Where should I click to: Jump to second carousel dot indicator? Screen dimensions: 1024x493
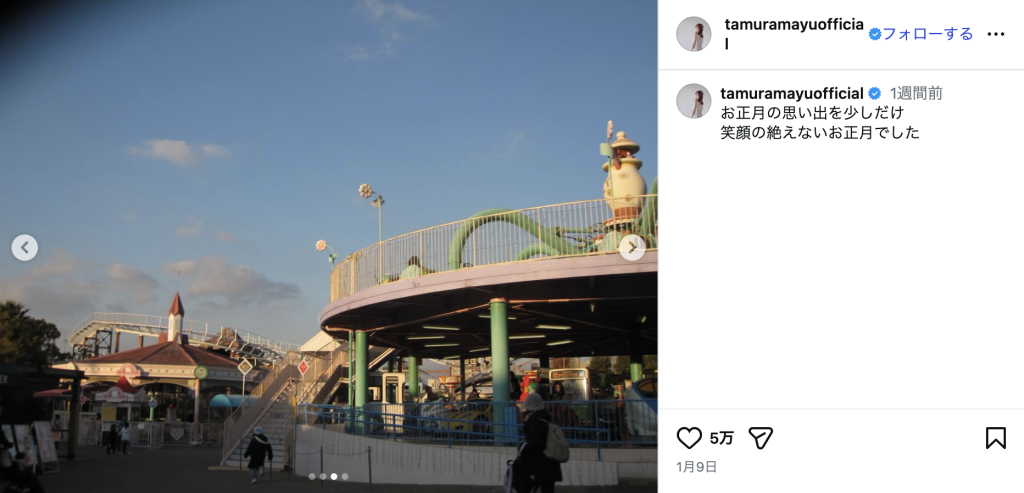point(323,477)
